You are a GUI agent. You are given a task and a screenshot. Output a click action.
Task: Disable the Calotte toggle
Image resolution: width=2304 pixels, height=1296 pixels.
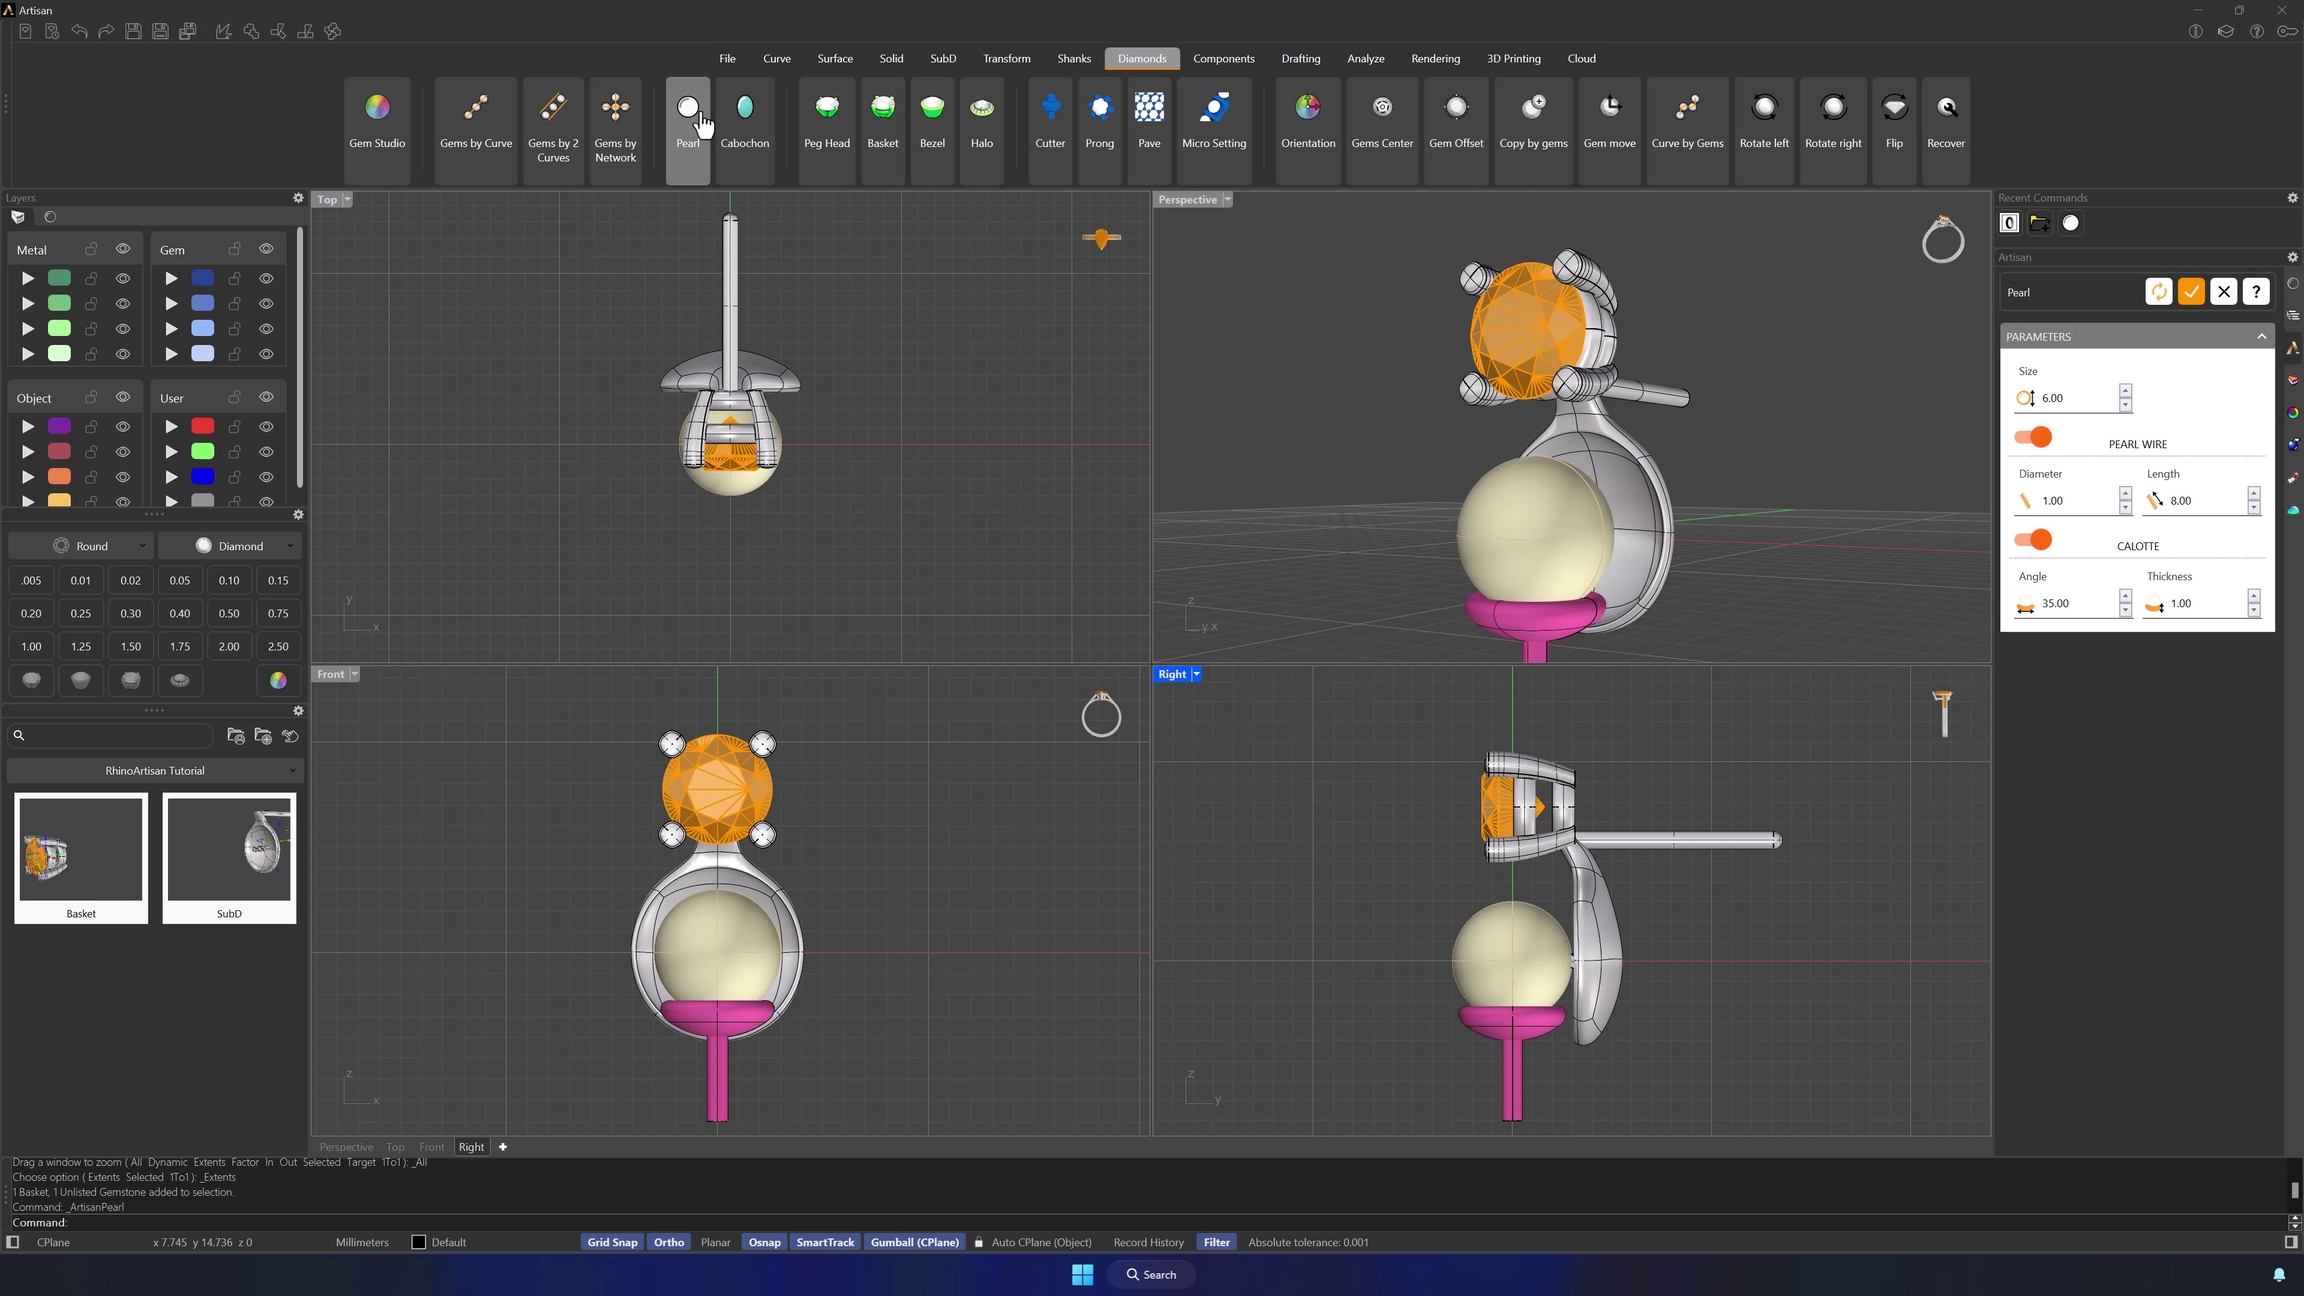2033,540
